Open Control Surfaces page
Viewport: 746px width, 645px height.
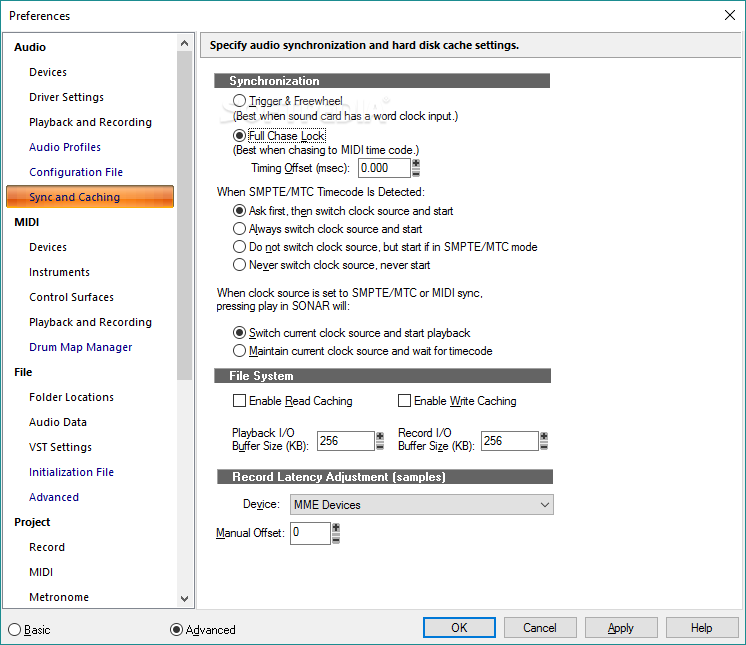(x=71, y=297)
